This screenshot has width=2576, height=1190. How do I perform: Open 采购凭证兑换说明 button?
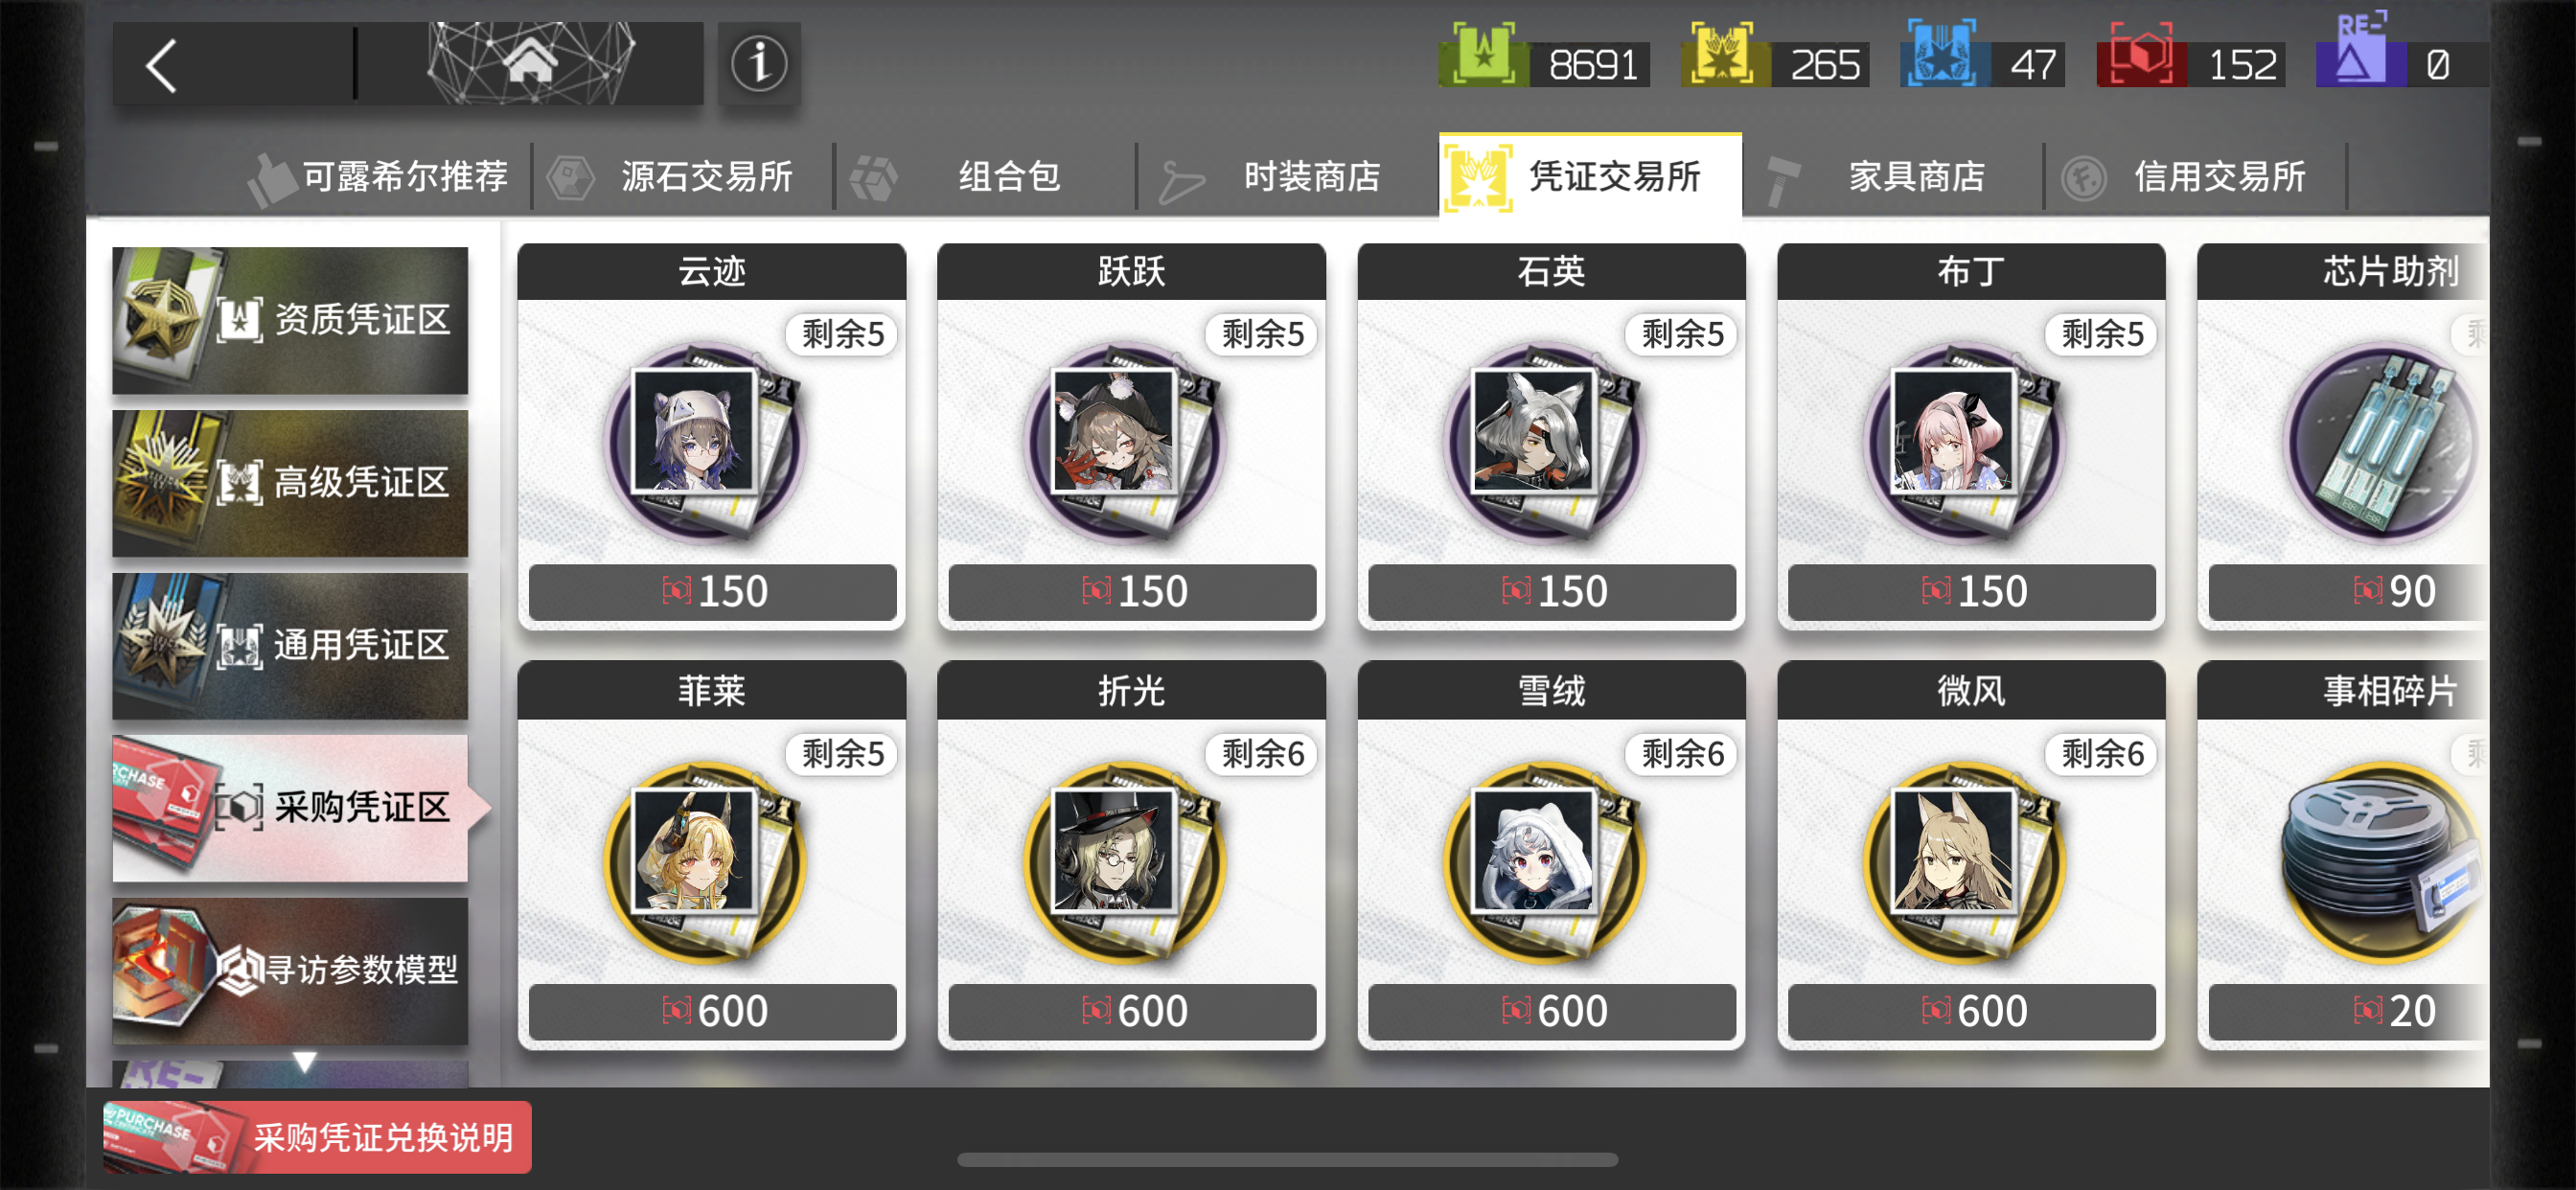click(x=317, y=1138)
